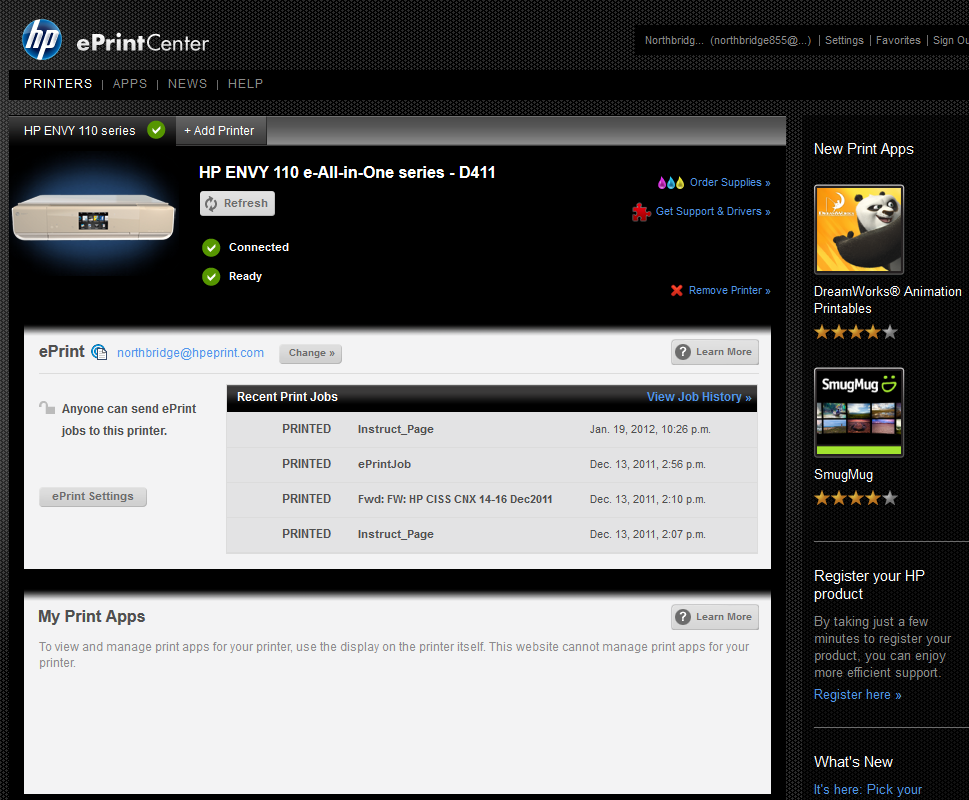Open Settings in top account bar
Screen dimensions: 969x800
(x=844, y=40)
